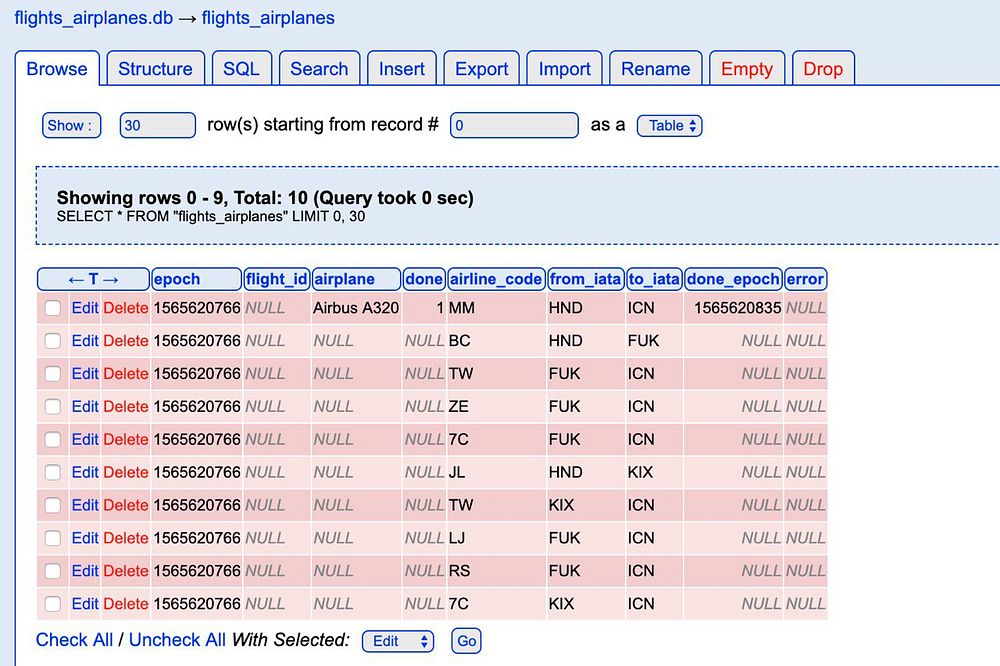The height and width of the screenshot is (666, 1000).
Task: Tick the checkbox for the JL row
Action: point(53,473)
